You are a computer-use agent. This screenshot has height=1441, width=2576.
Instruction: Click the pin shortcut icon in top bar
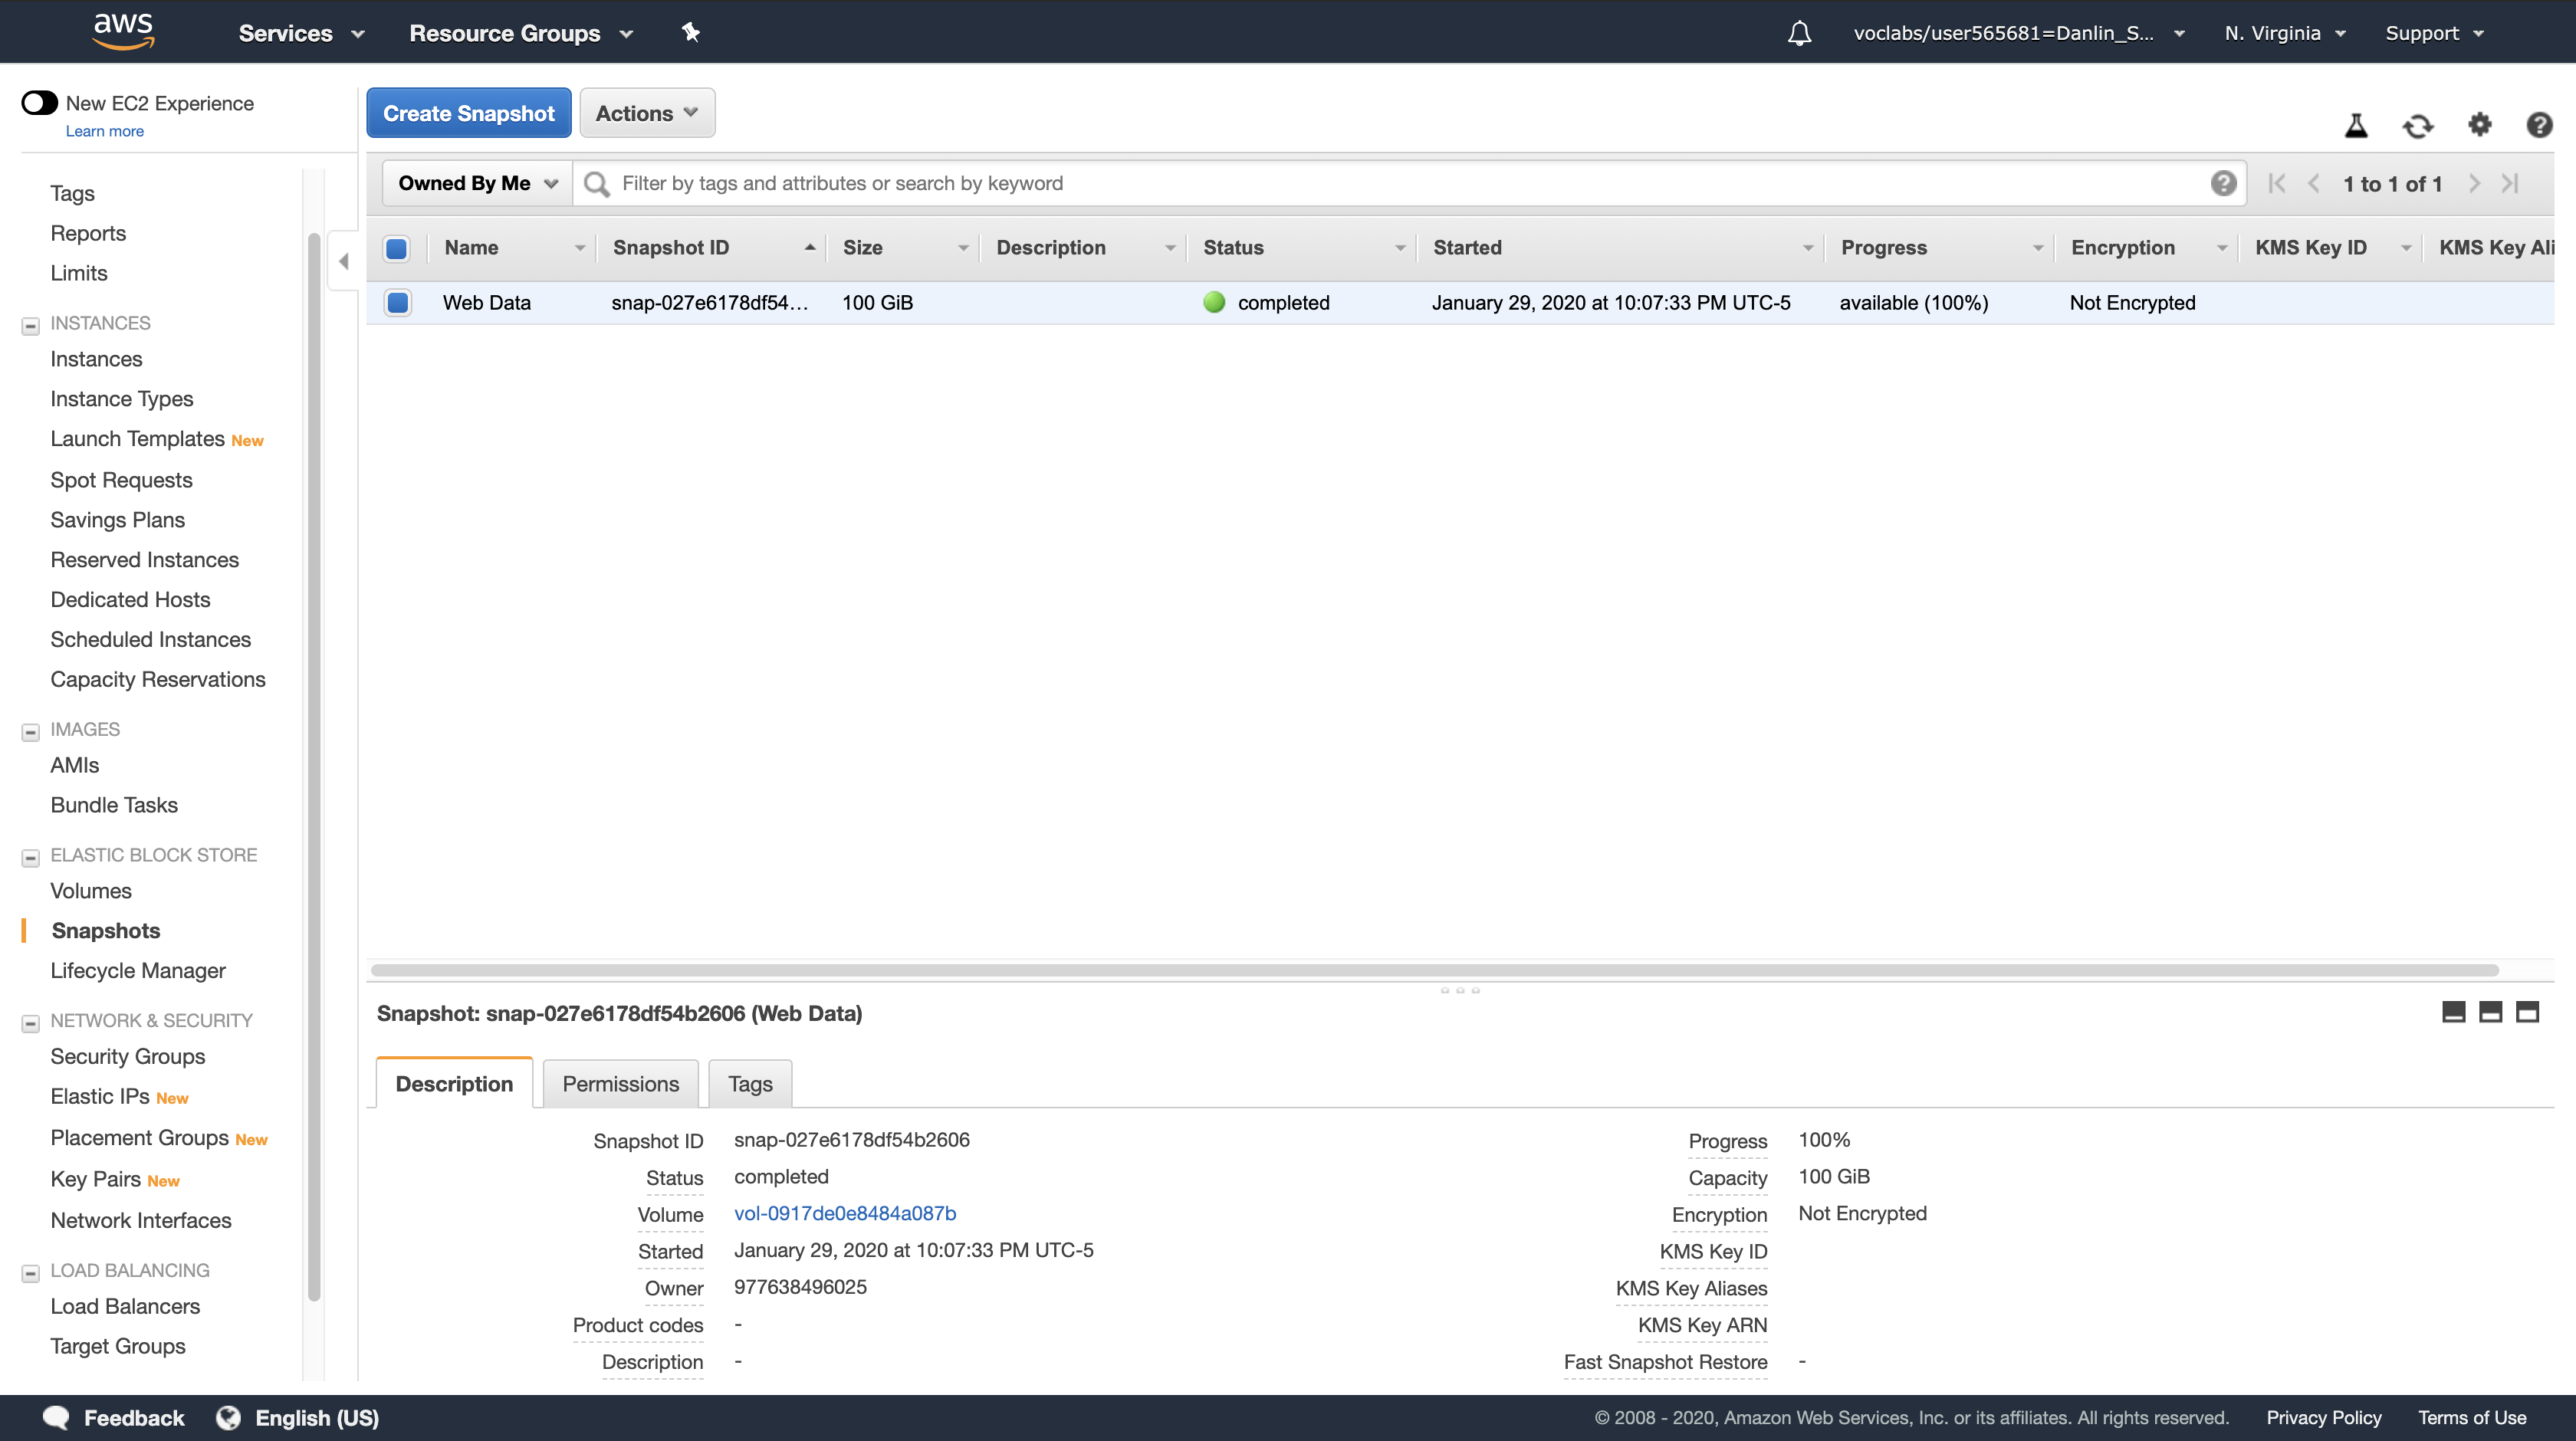point(690,33)
